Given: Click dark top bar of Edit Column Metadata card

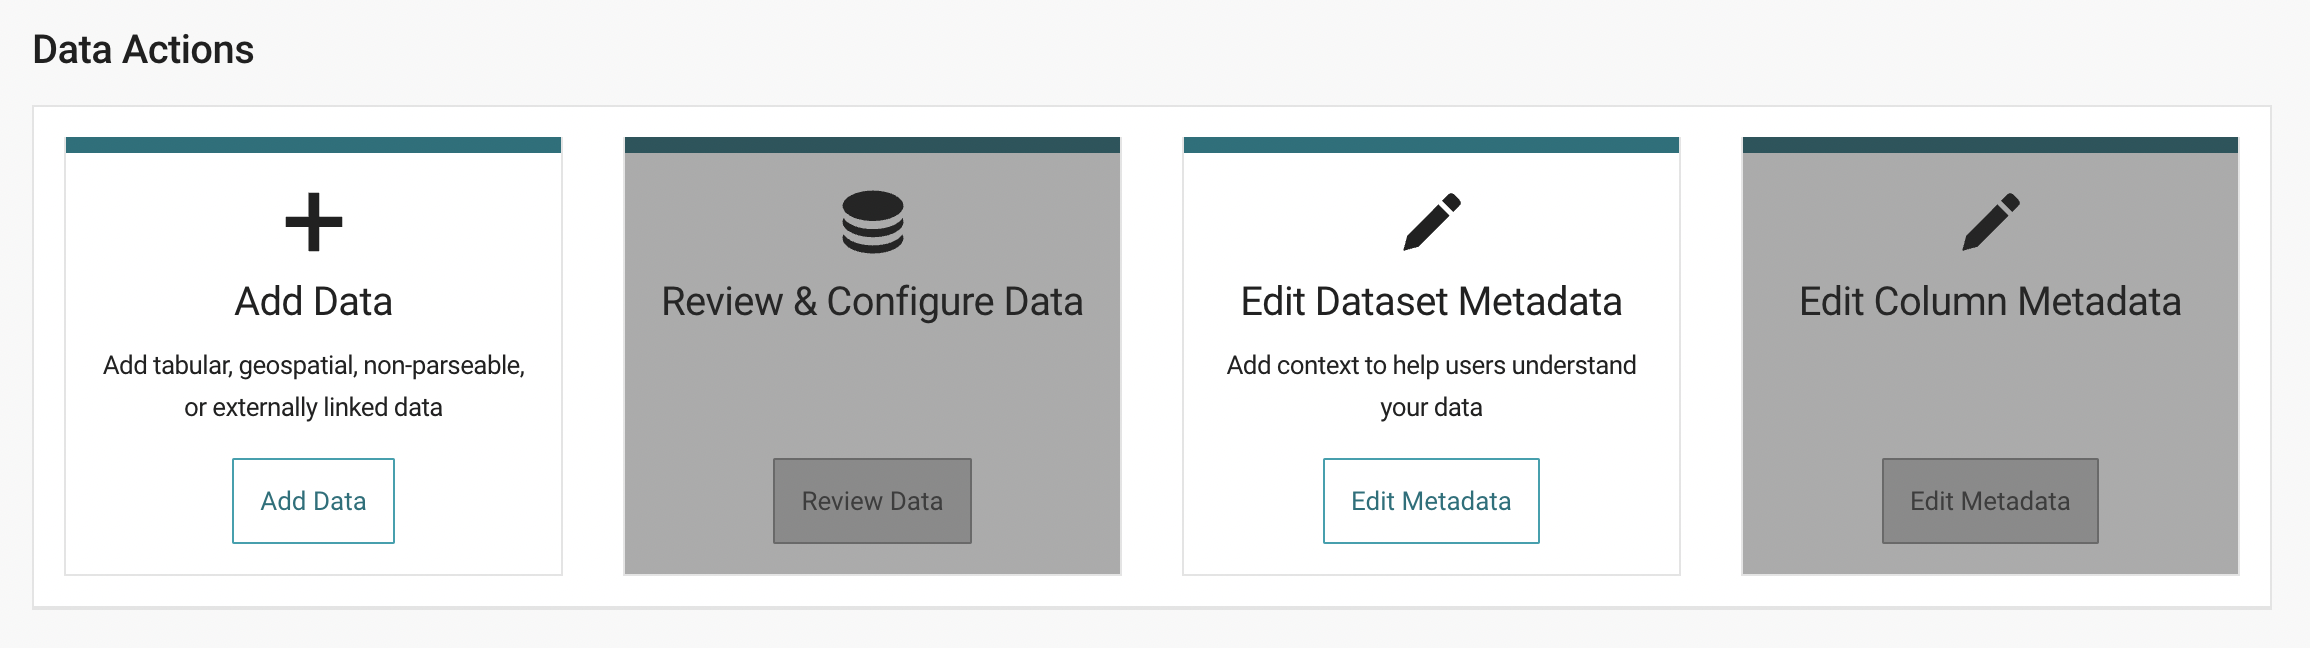Looking at the screenshot, I should [x=1990, y=145].
